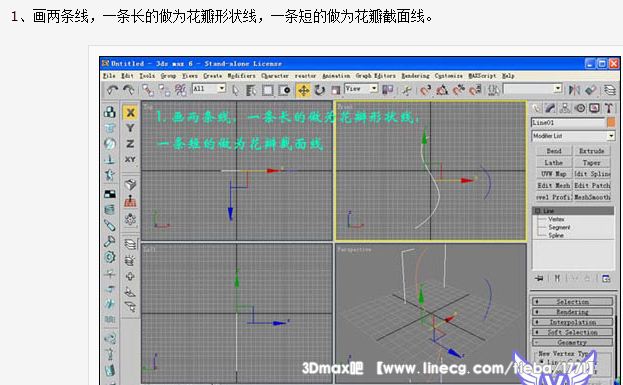Image resolution: width=623 pixels, height=385 pixels.
Task: Select Vertex sub-object in modifier stack
Action: (556, 219)
